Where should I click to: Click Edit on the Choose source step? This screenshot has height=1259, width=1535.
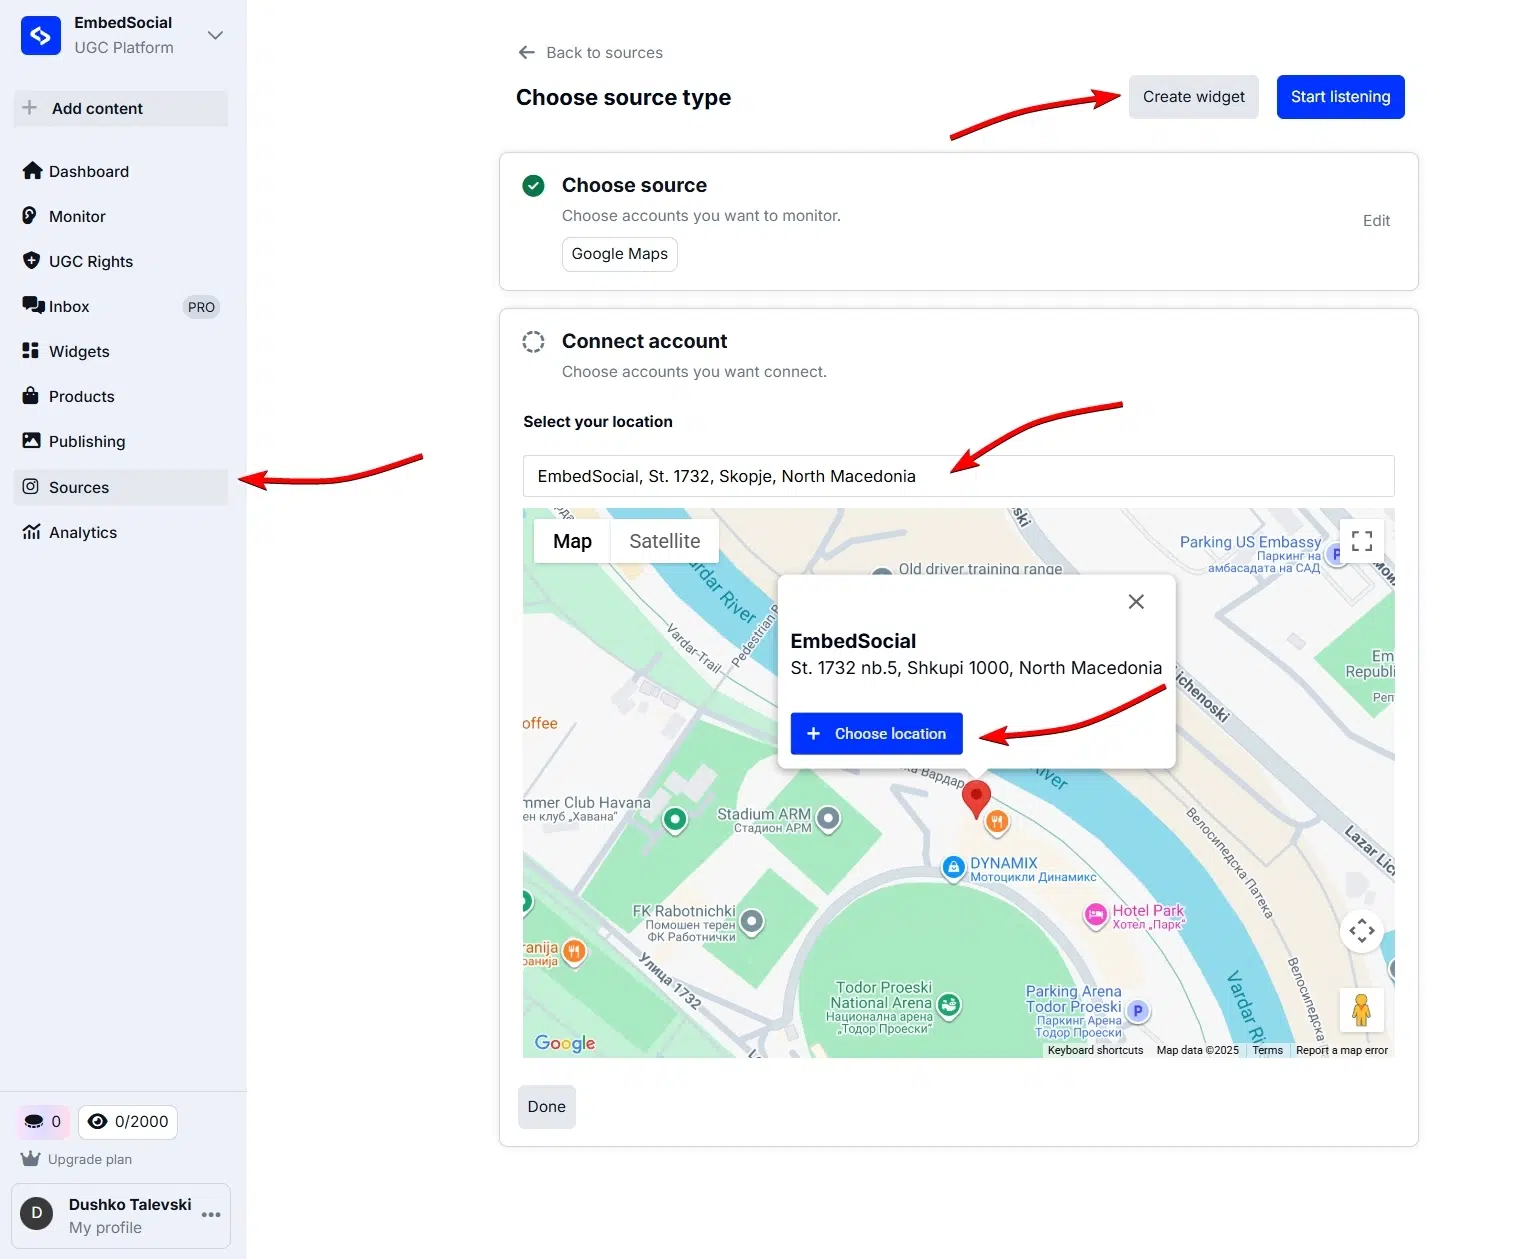(1376, 220)
